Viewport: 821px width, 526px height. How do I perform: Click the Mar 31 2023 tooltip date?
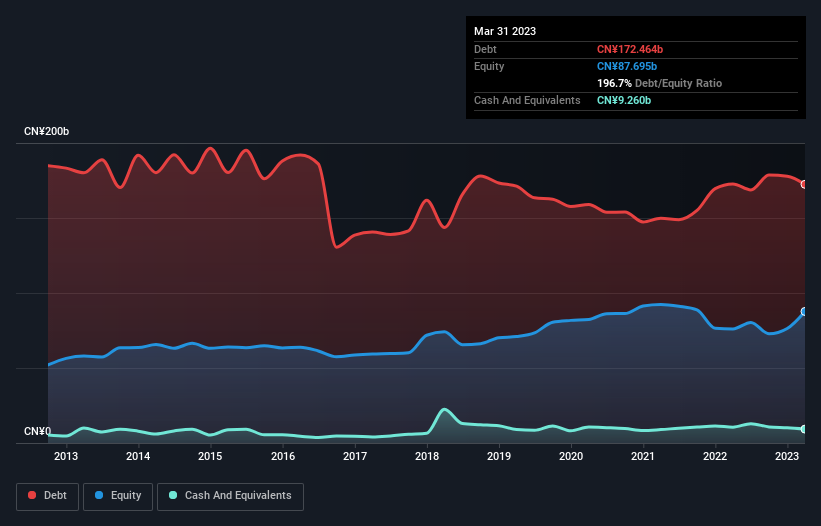click(x=505, y=31)
